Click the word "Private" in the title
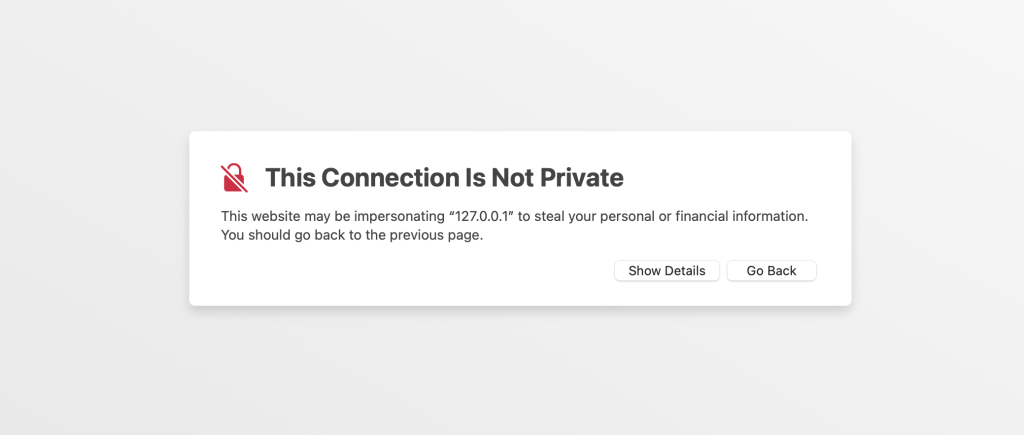This screenshot has width=1024, height=435. (582, 178)
